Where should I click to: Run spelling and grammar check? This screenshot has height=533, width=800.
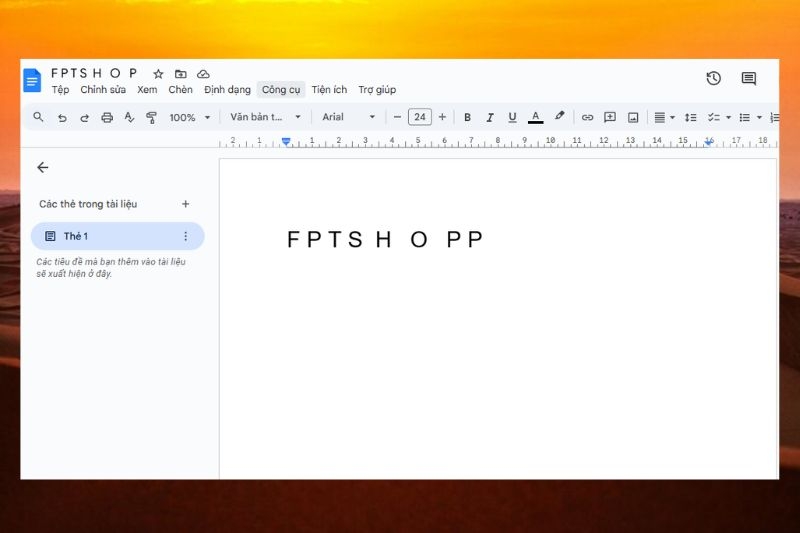pyautogui.click(x=129, y=117)
